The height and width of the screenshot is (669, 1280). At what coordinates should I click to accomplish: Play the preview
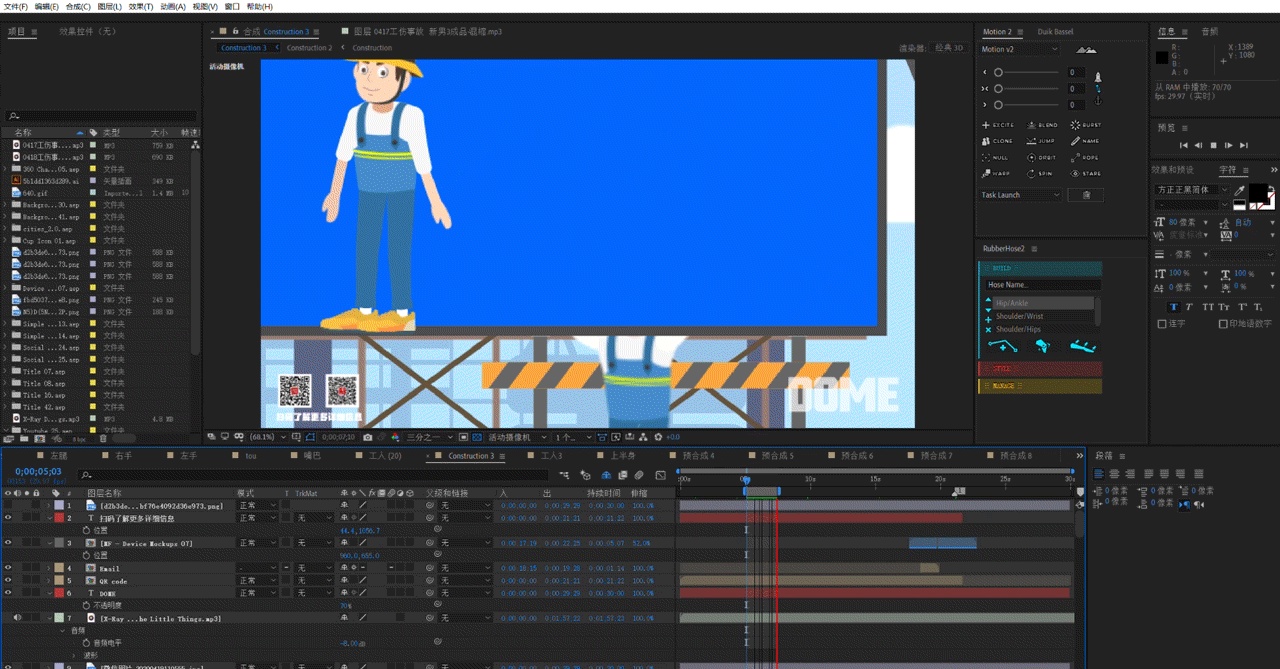point(1213,146)
